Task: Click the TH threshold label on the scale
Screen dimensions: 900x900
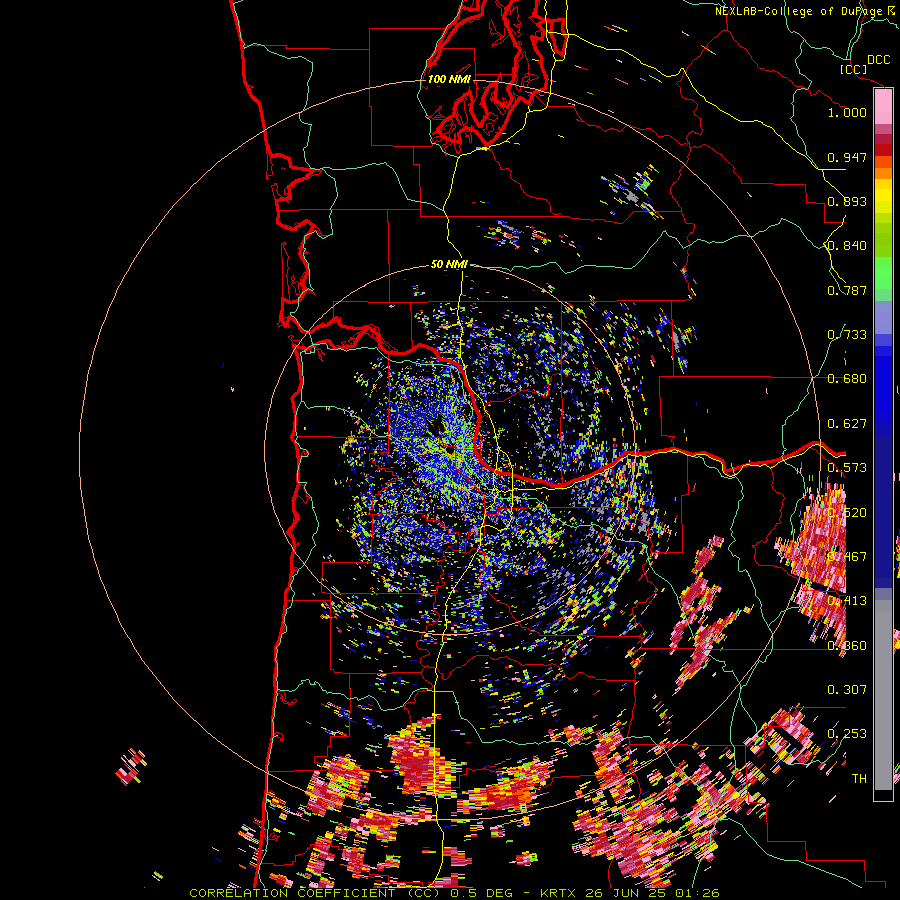Action: pos(859,778)
